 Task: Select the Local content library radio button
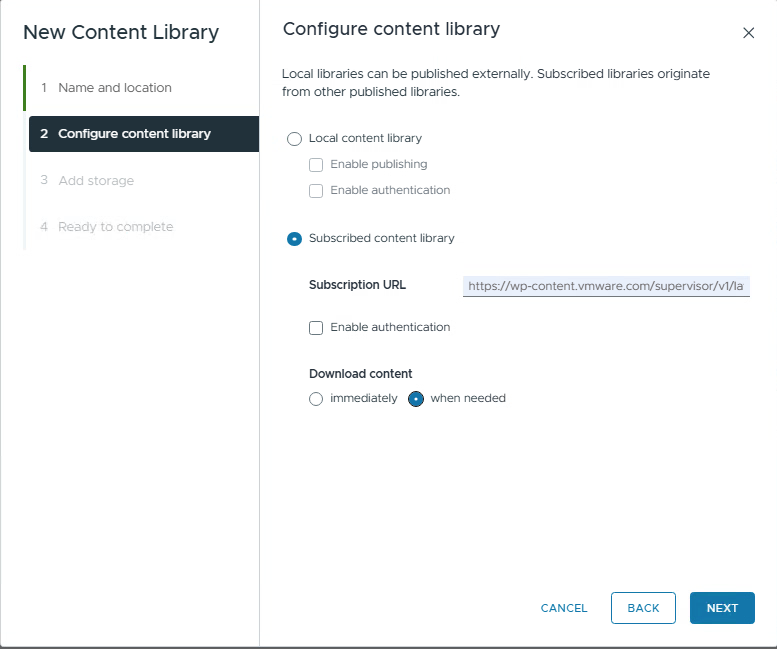(x=294, y=139)
